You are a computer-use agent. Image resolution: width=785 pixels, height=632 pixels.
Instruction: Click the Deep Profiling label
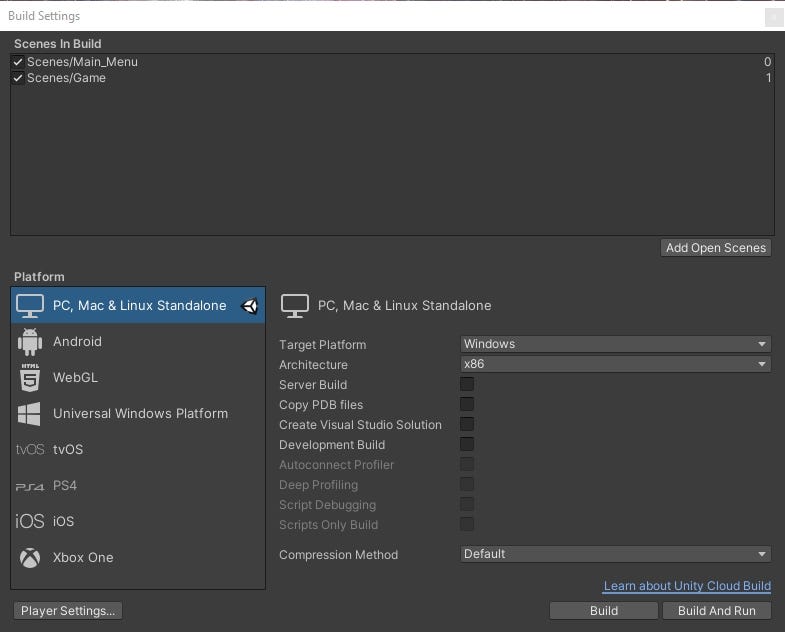click(319, 485)
